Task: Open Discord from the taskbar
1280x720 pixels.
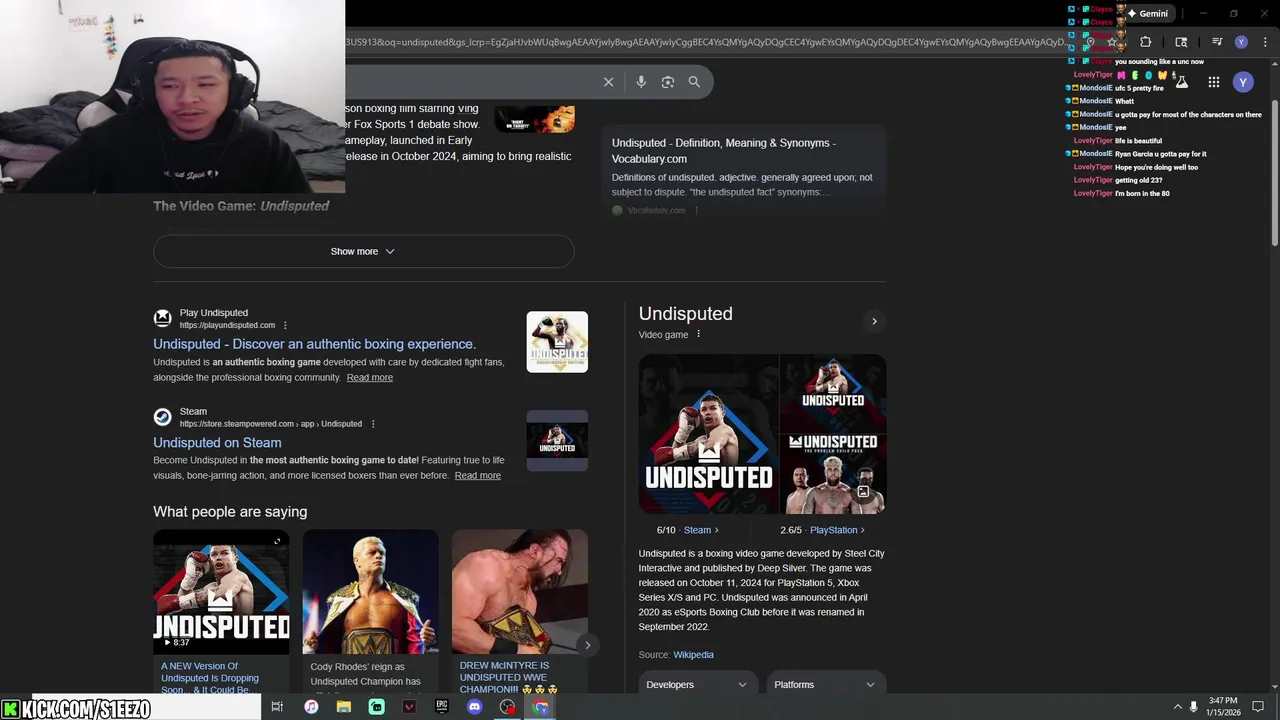Action: click(475, 707)
